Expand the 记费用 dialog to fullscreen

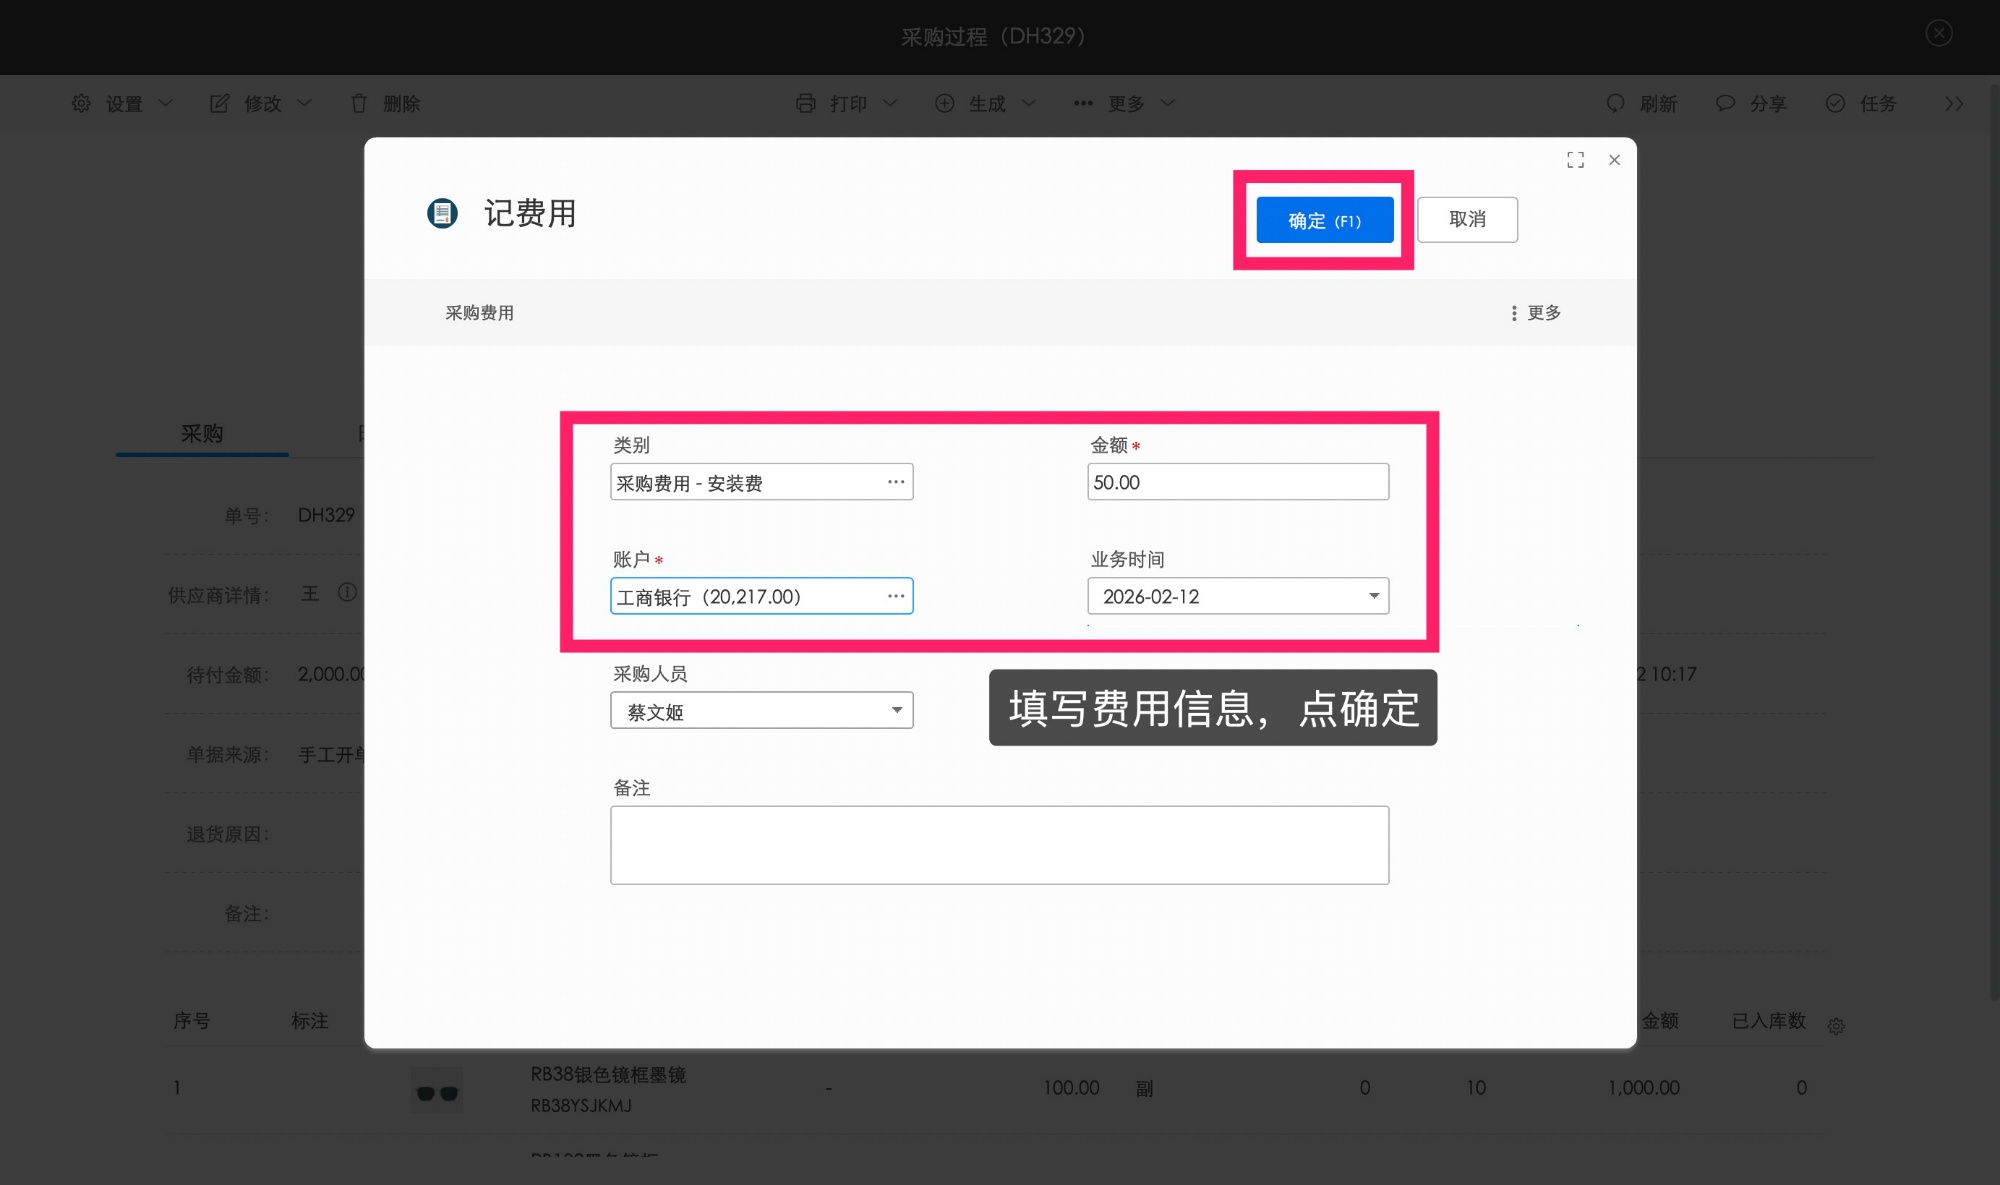(x=1575, y=159)
